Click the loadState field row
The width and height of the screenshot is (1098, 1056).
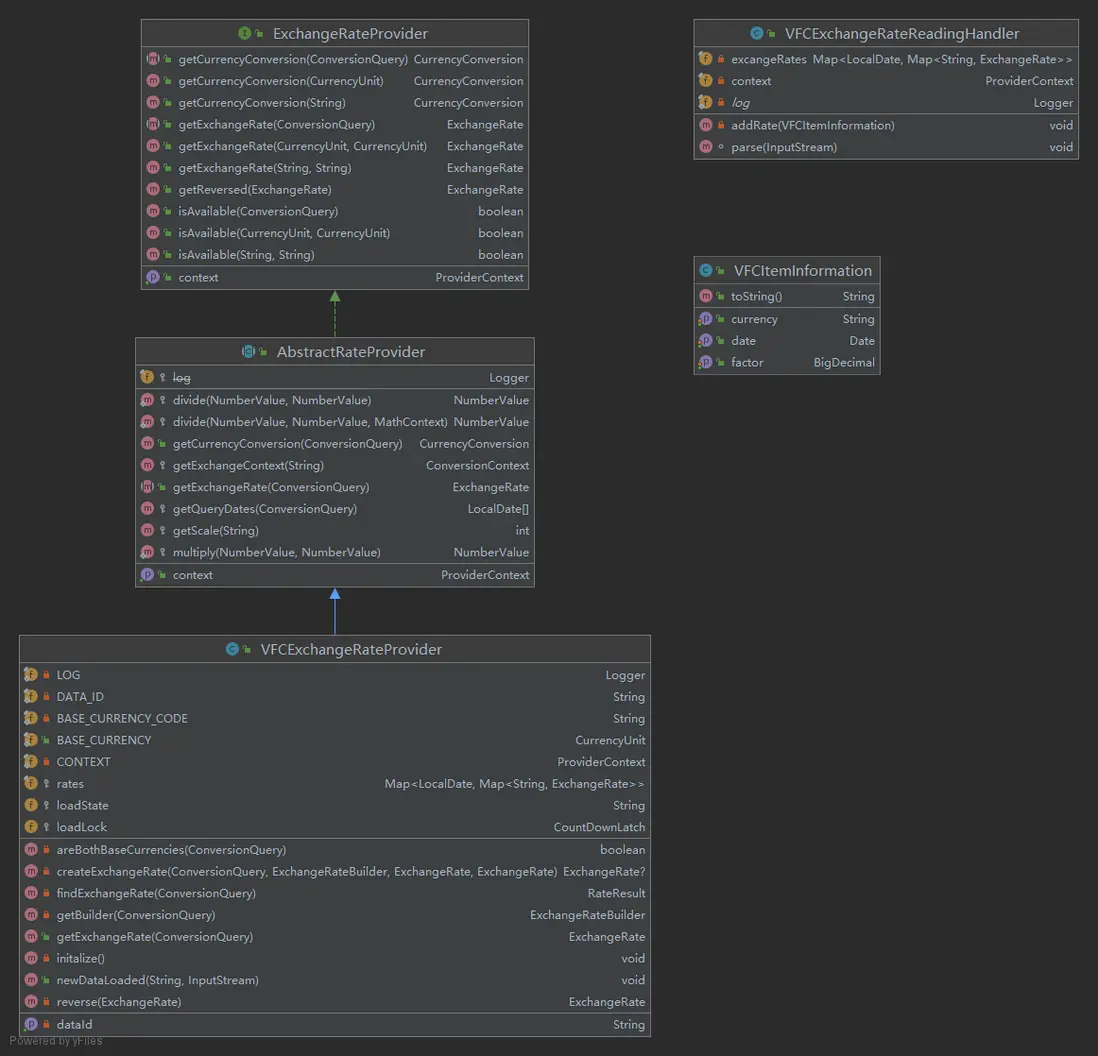[335, 805]
